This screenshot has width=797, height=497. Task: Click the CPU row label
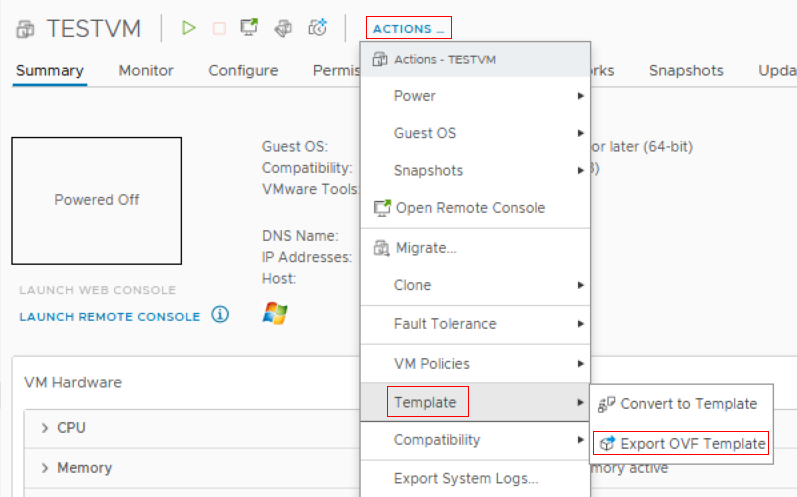(x=71, y=428)
